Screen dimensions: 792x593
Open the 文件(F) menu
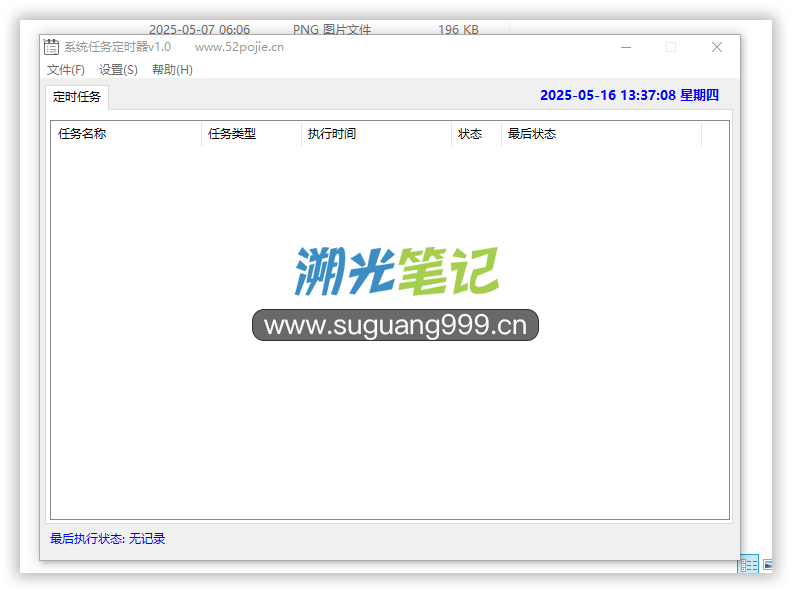pos(66,70)
